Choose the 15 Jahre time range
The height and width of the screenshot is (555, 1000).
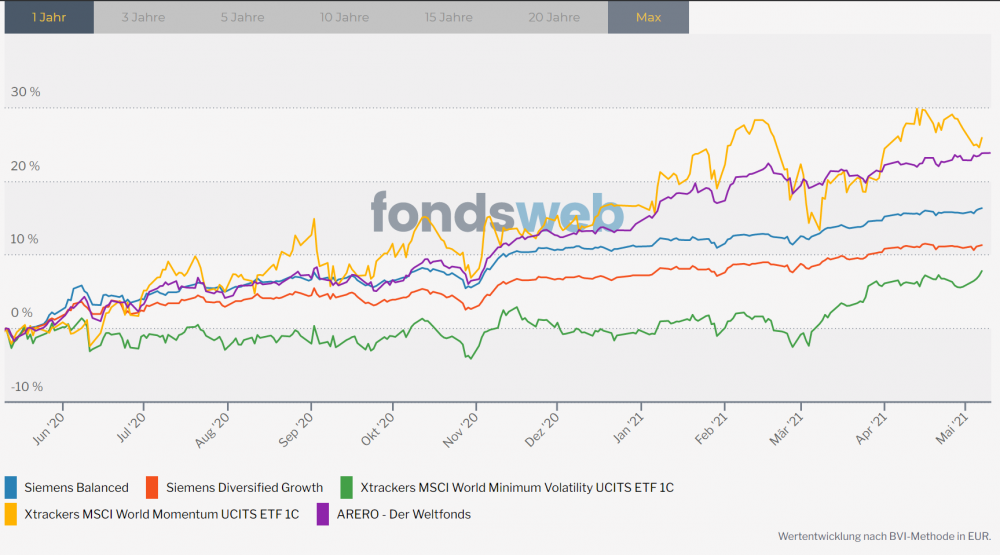coord(449,17)
